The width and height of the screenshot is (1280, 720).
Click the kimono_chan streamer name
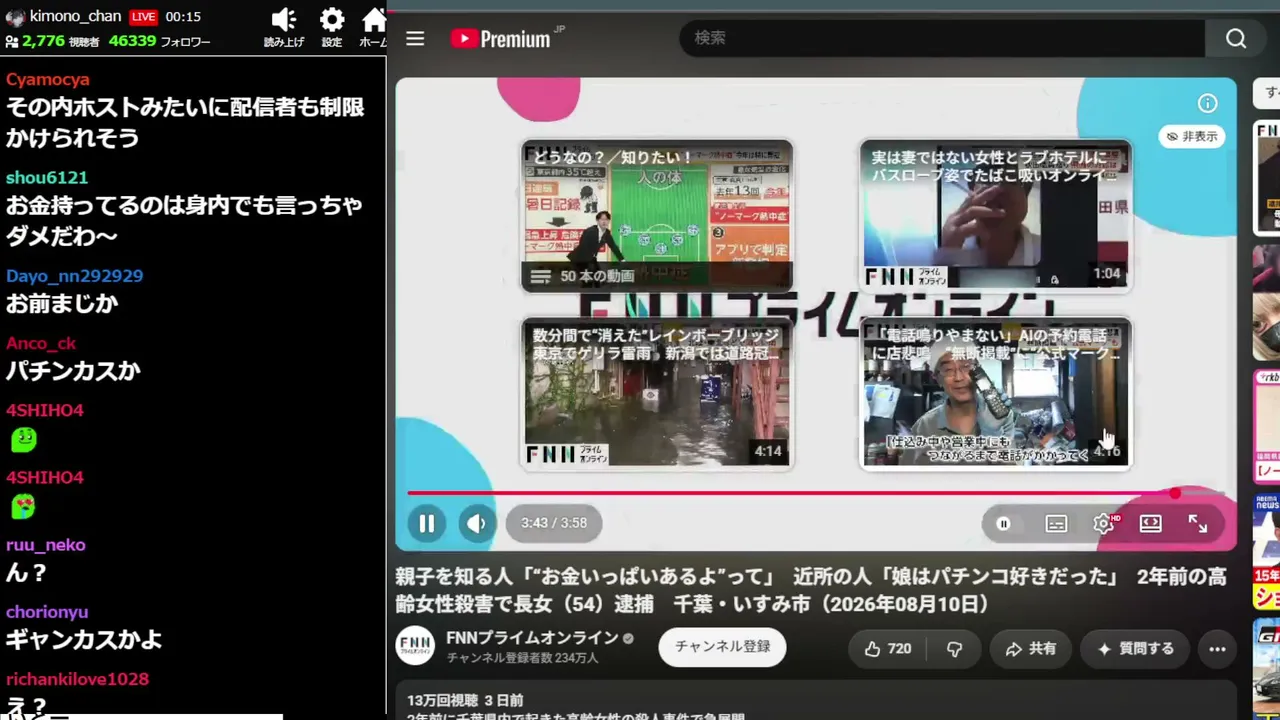coord(76,16)
